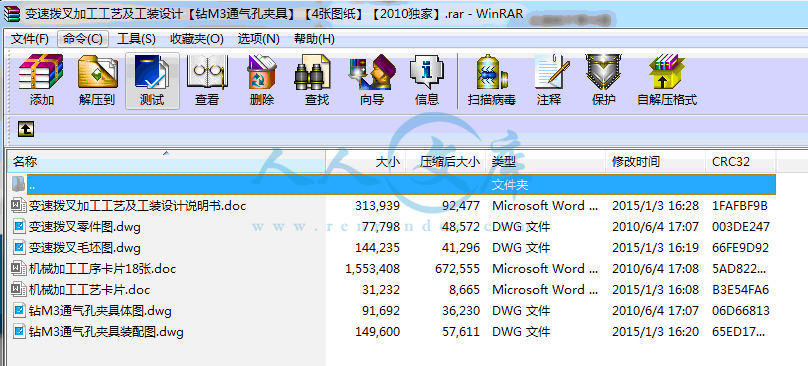Click CRC32 value 1FAFBF9B
The height and width of the screenshot is (366, 808).
pos(740,206)
